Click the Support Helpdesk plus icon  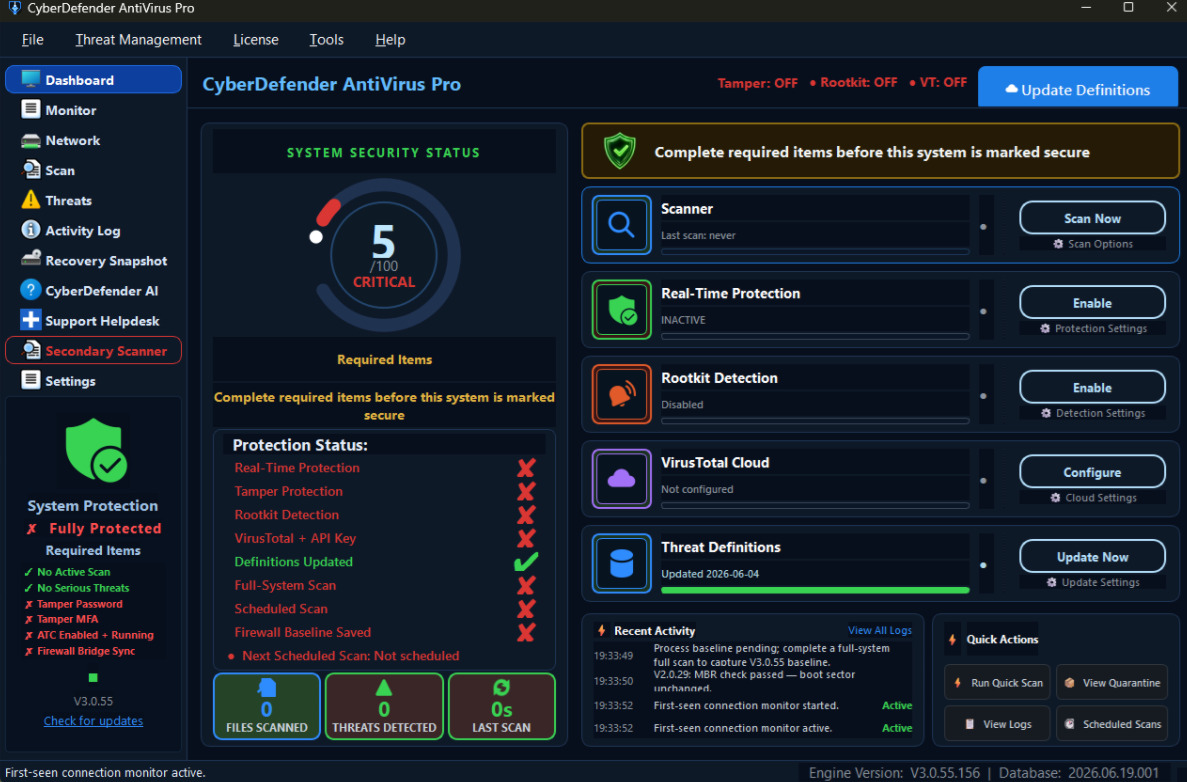(x=30, y=320)
